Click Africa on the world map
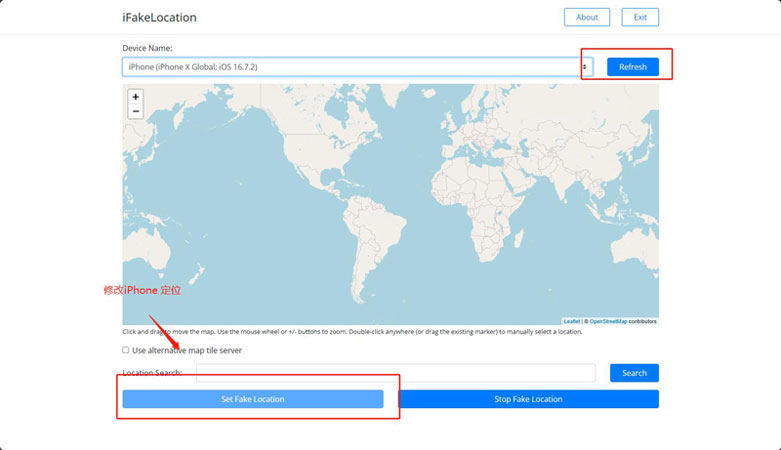The height and width of the screenshot is (450, 781). 485,225
